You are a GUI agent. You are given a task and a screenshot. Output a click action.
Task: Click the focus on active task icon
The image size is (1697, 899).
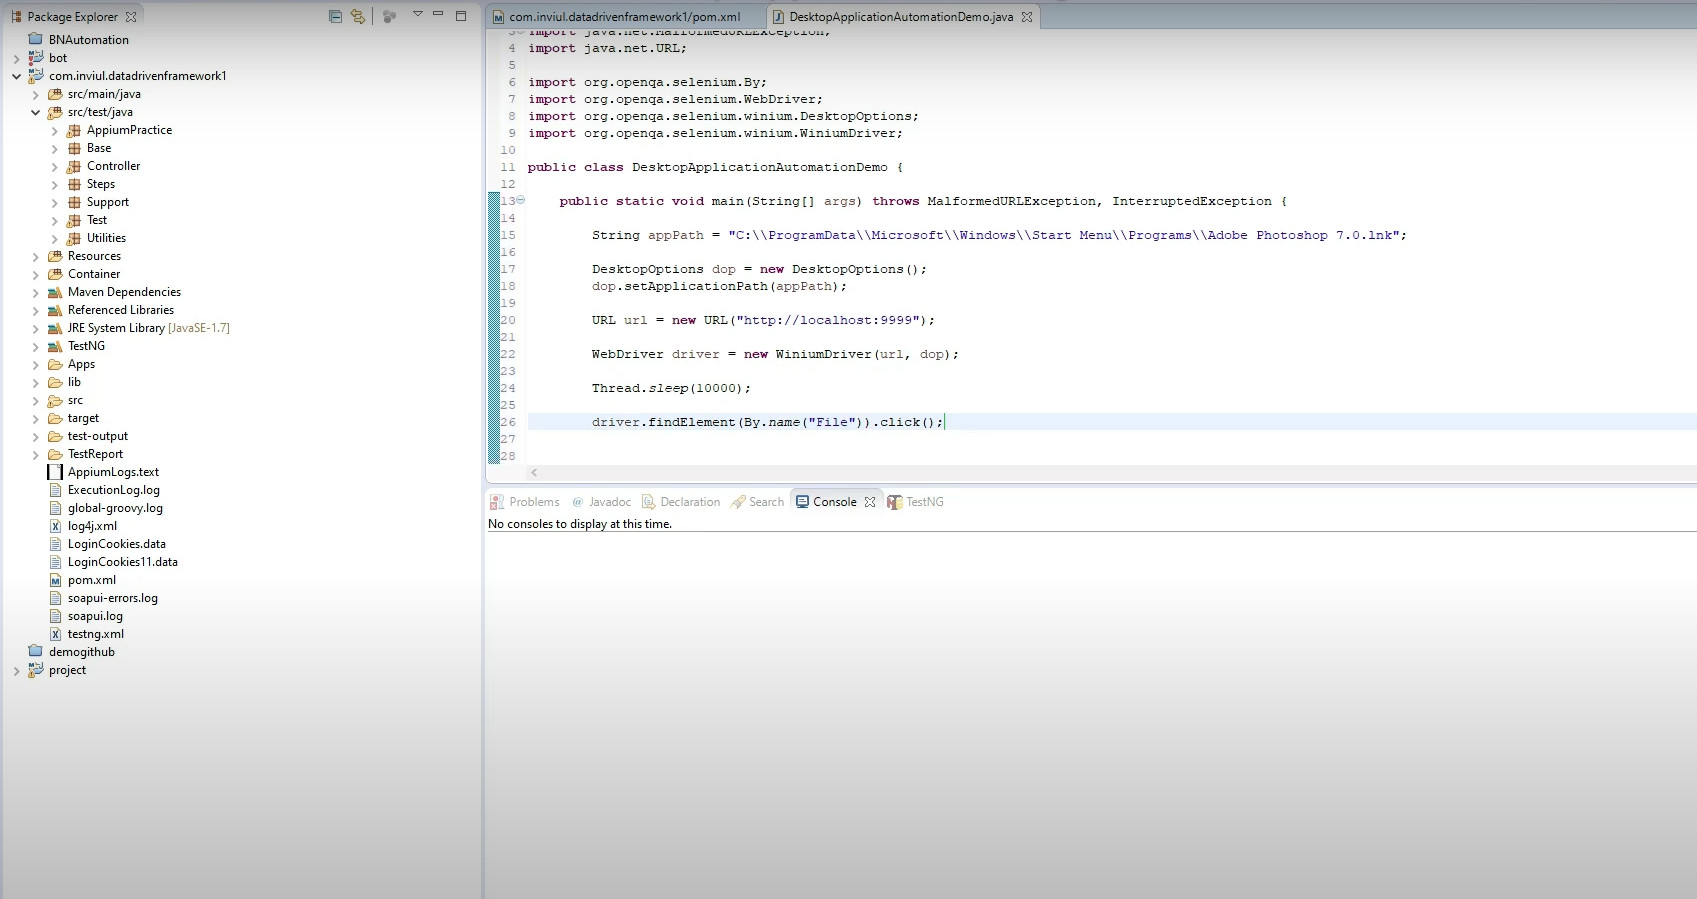pyautogui.click(x=389, y=16)
